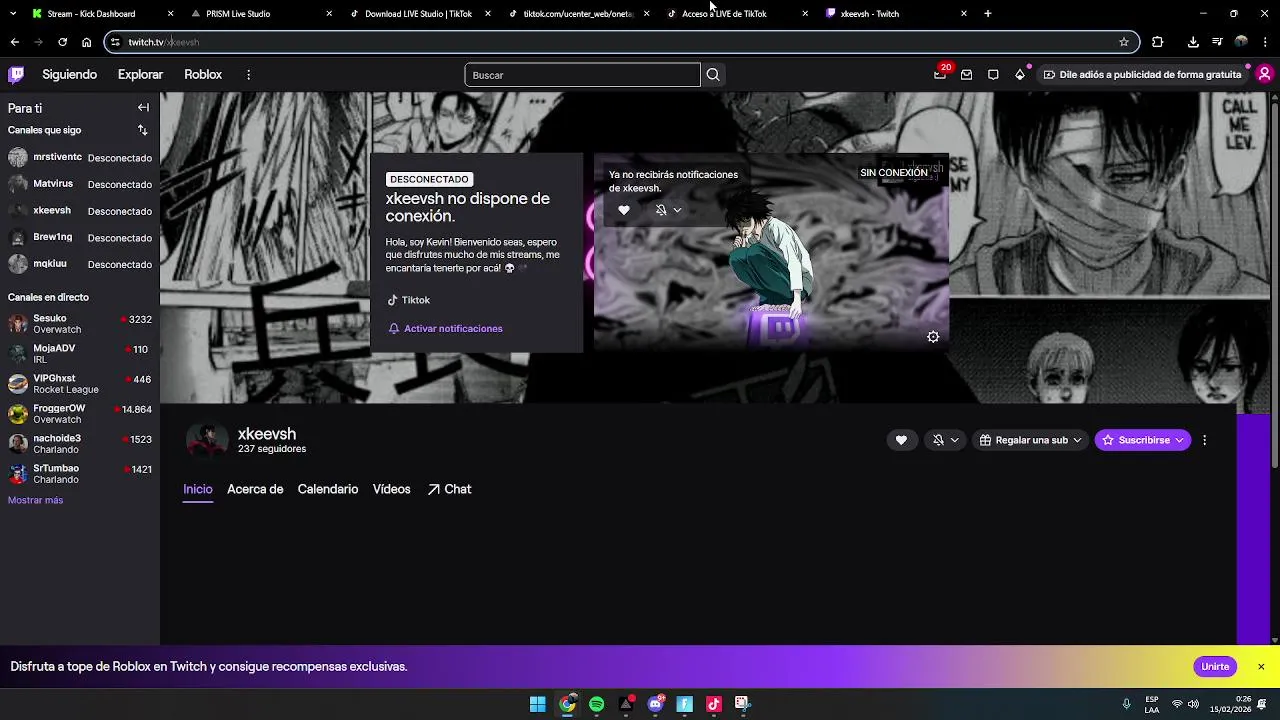The image size is (1280, 720).
Task: Open Twitch home logo icon
Action: point(16,74)
